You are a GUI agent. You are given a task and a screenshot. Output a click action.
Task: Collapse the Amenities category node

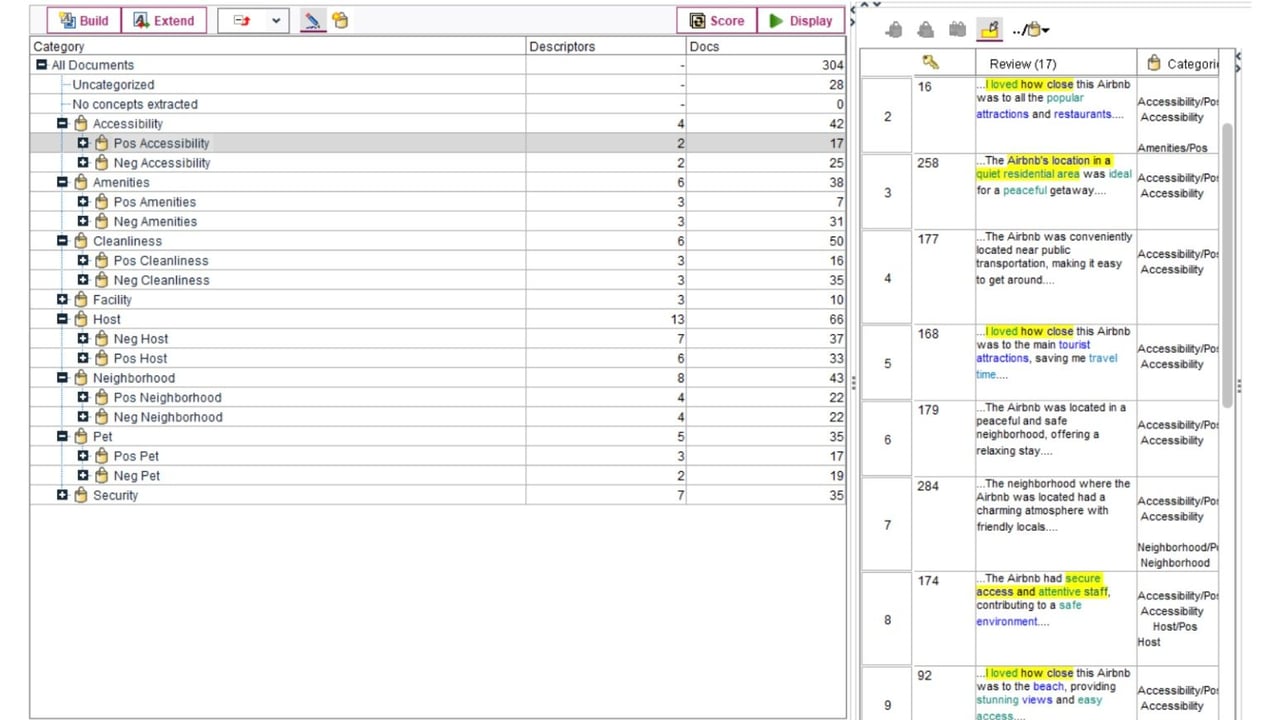pos(62,182)
